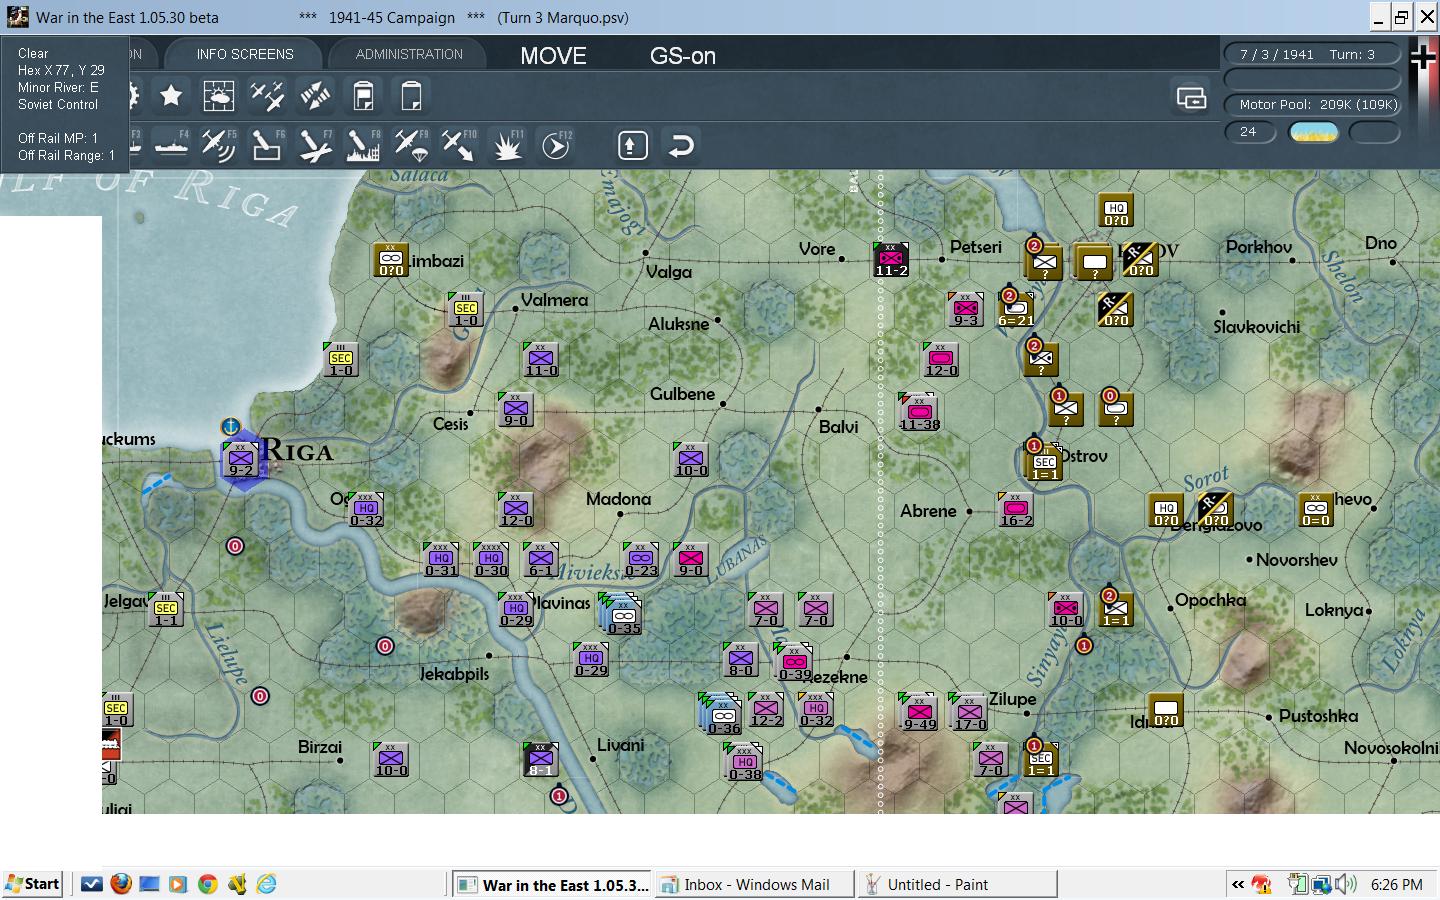Open the second blank document icon

click(411, 96)
